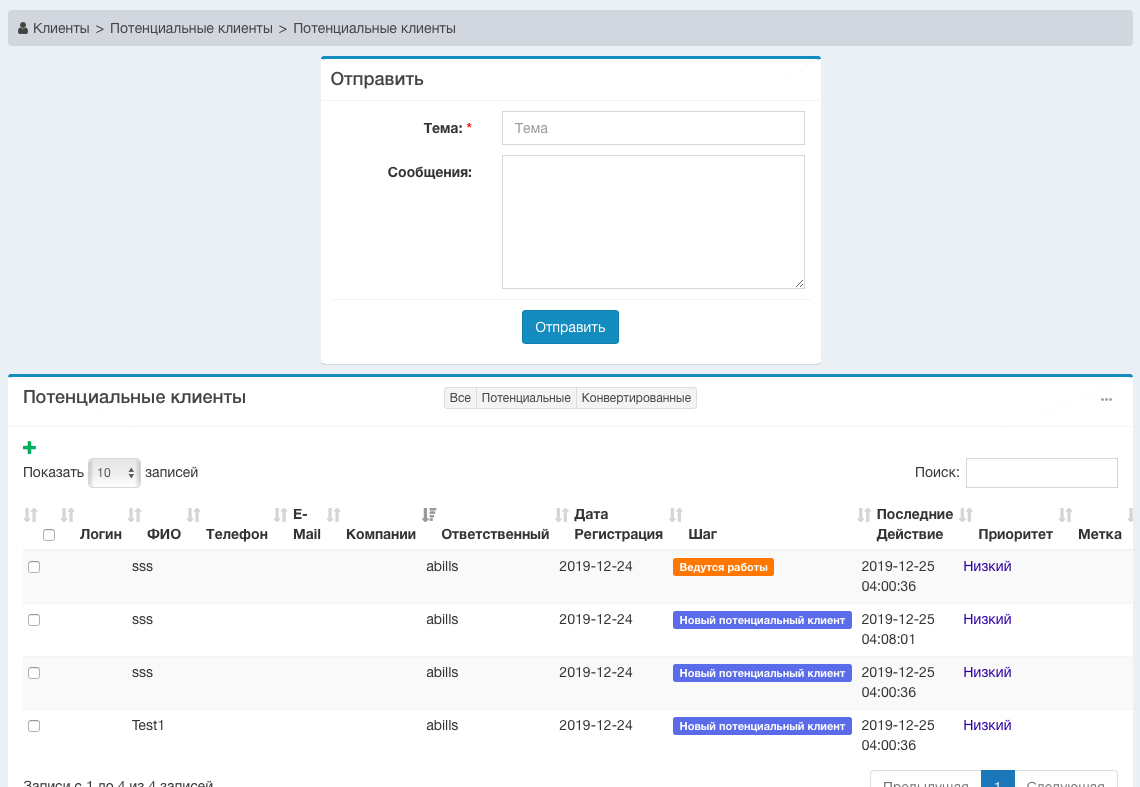Click sort icon beside Ответственный column
Viewport: 1140px width, 787px height.
point(429,515)
